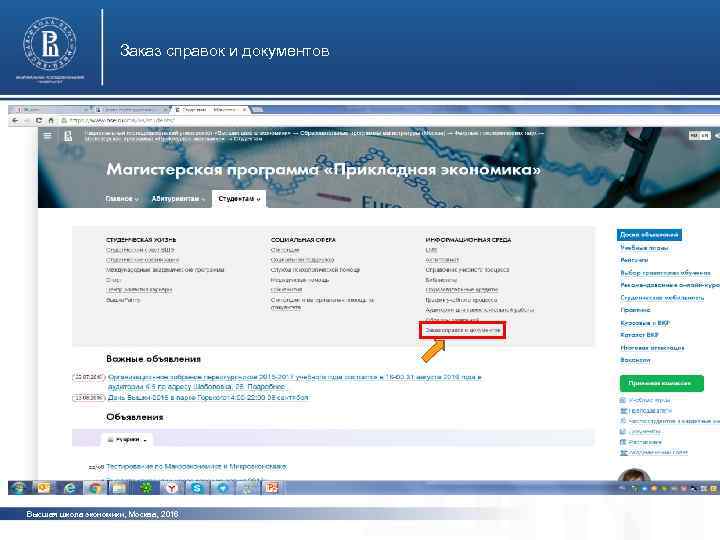Image resolution: width=720 pixels, height=540 pixels.
Task: Open the Расписание quick link
Action: click(645, 442)
